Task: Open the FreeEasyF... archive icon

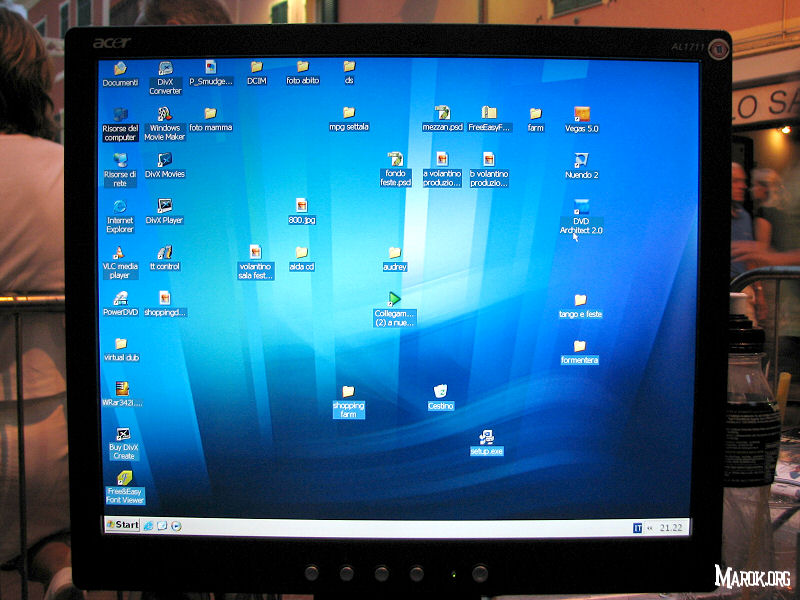Action: point(489,119)
